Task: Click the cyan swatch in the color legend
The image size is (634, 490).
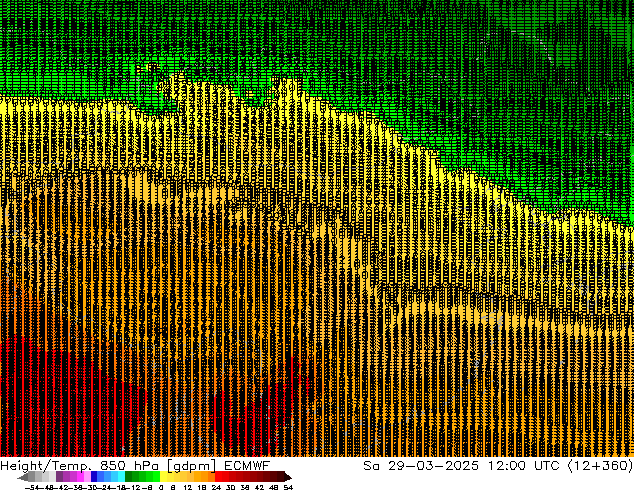Action: [122, 476]
